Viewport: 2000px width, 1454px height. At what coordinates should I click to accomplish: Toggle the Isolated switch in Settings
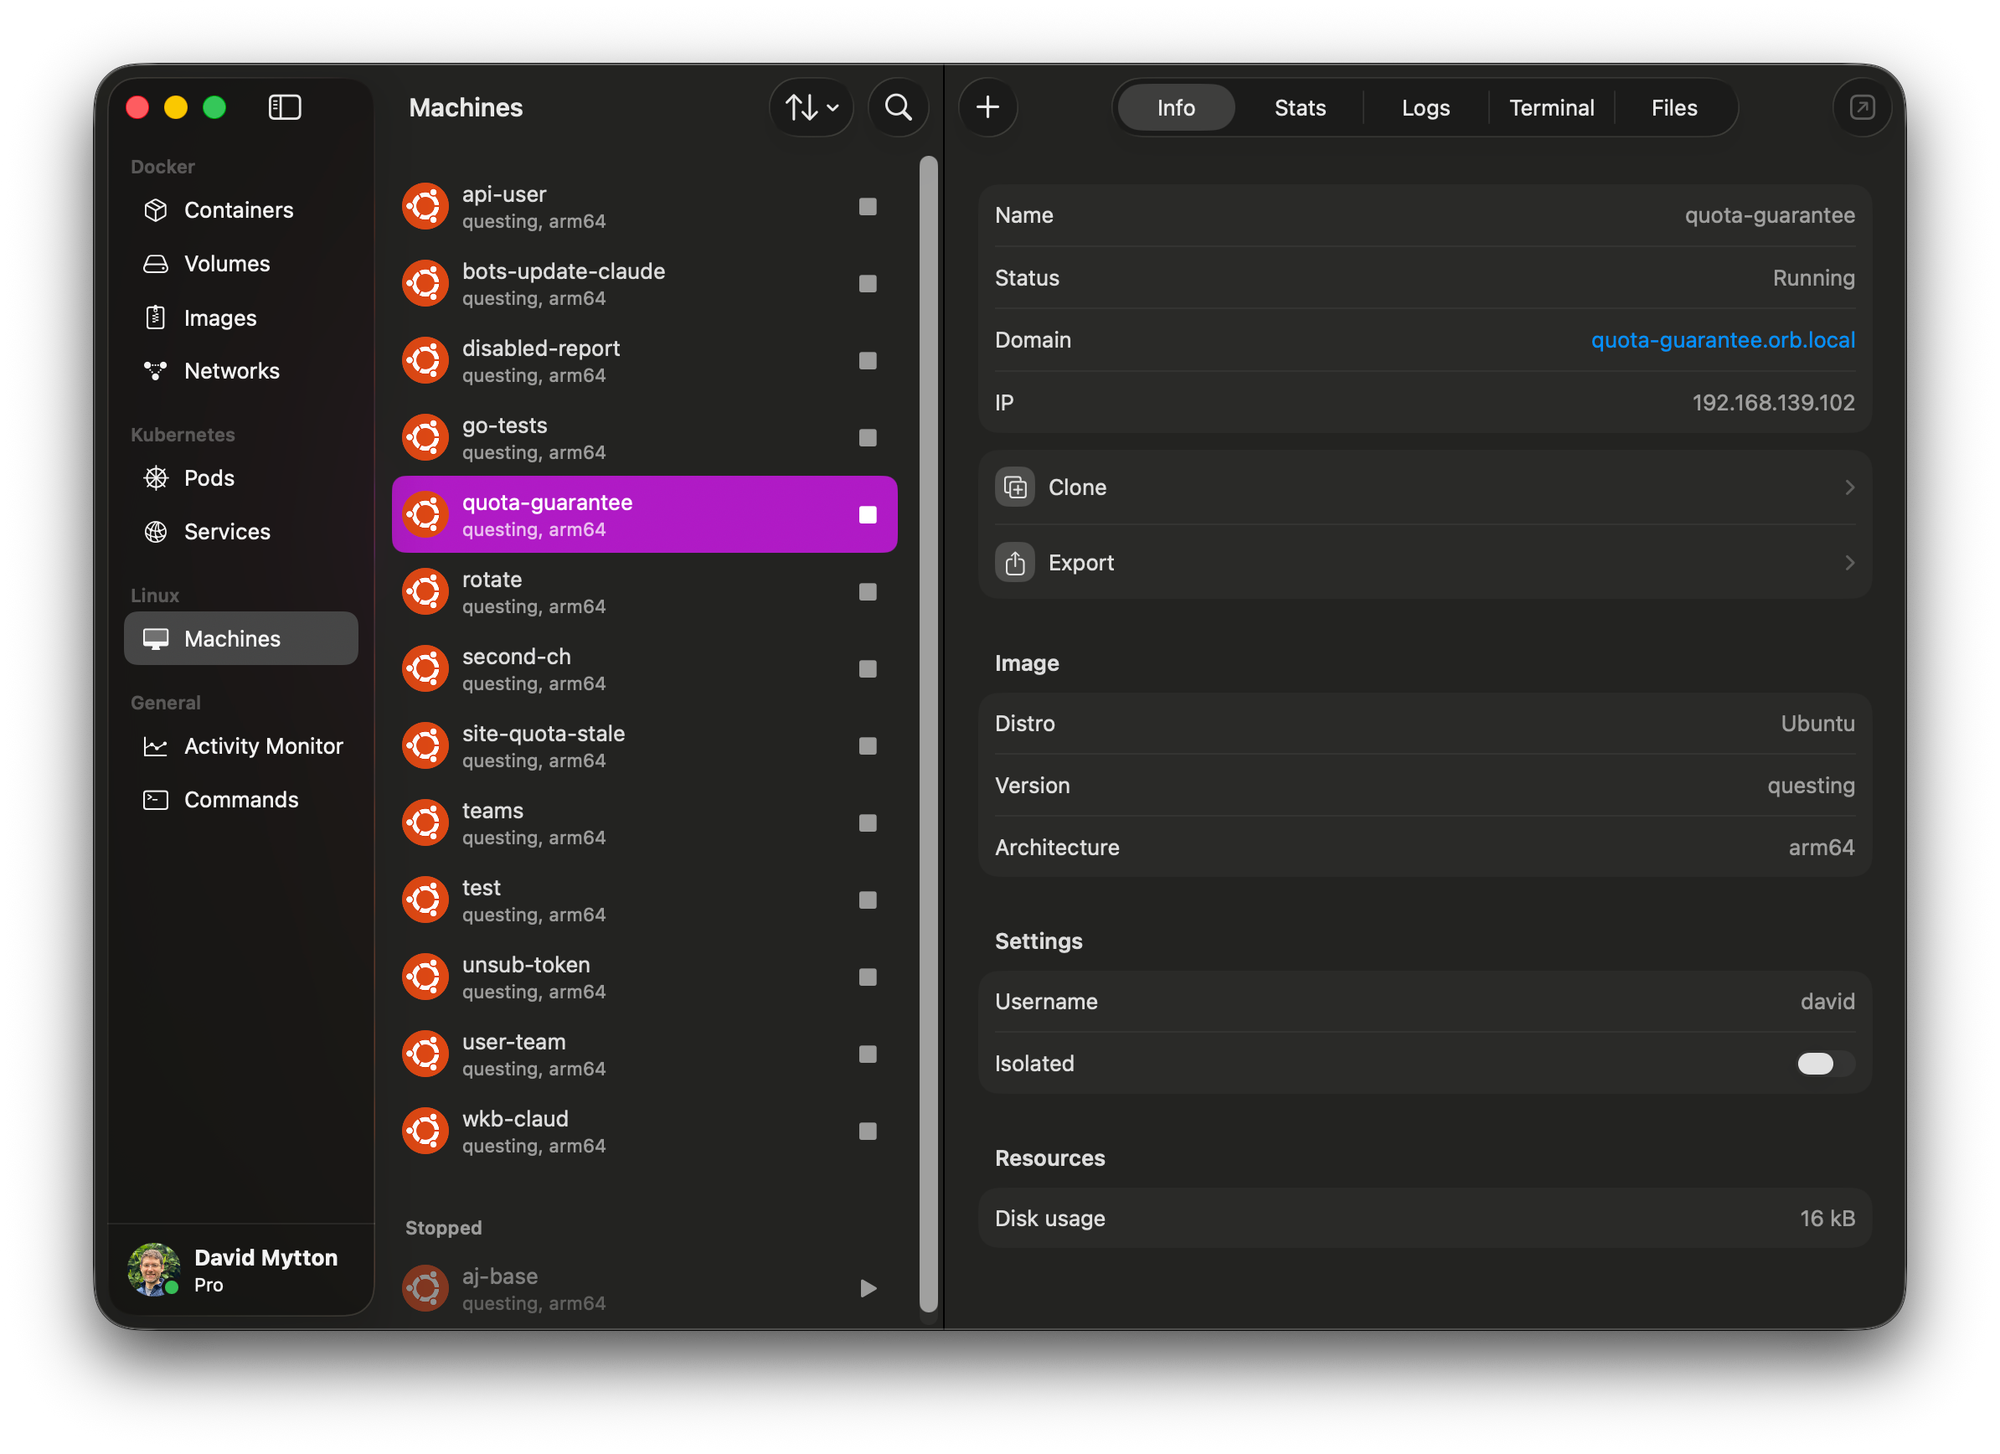pos(1824,1063)
